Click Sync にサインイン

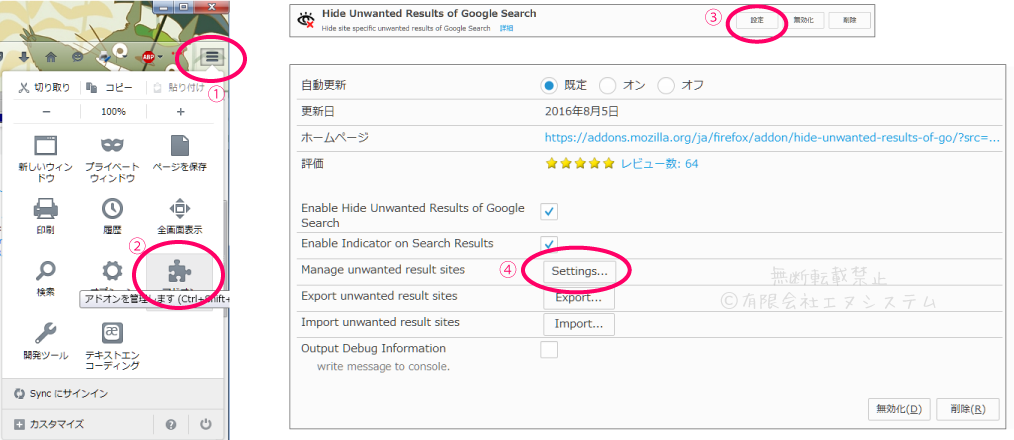(61, 393)
